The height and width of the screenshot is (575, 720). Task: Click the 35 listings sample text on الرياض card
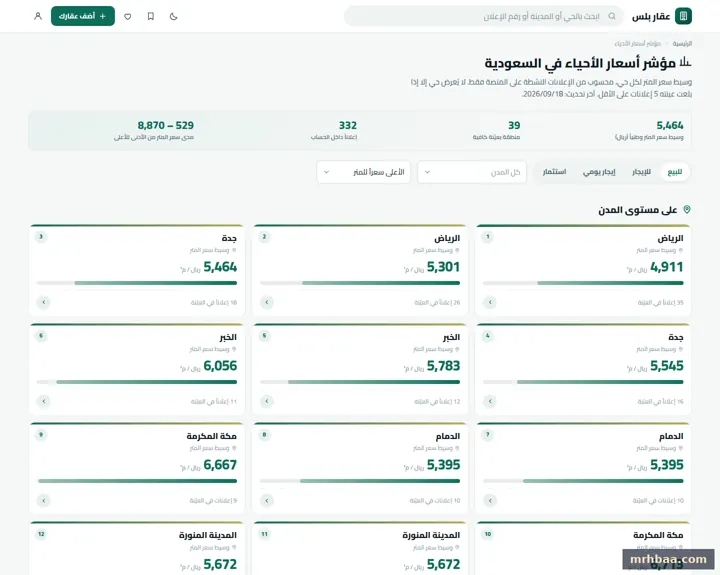coord(660,303)
